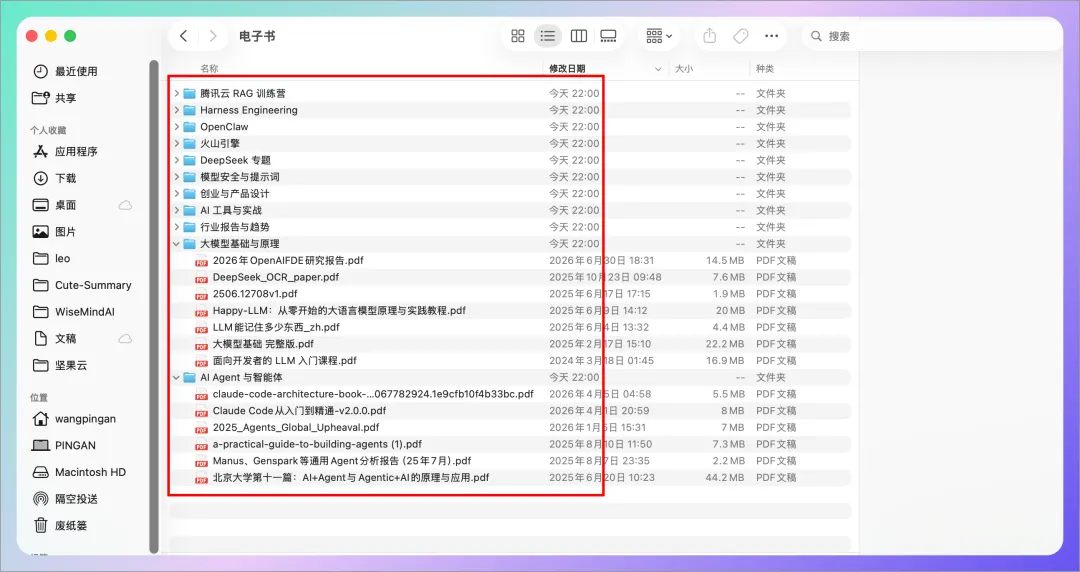Image resolution: width=1080 pixels, height=572 pixels.
Task: Collapse the 大模型基础与原理 folder
Action: point(176,244)
